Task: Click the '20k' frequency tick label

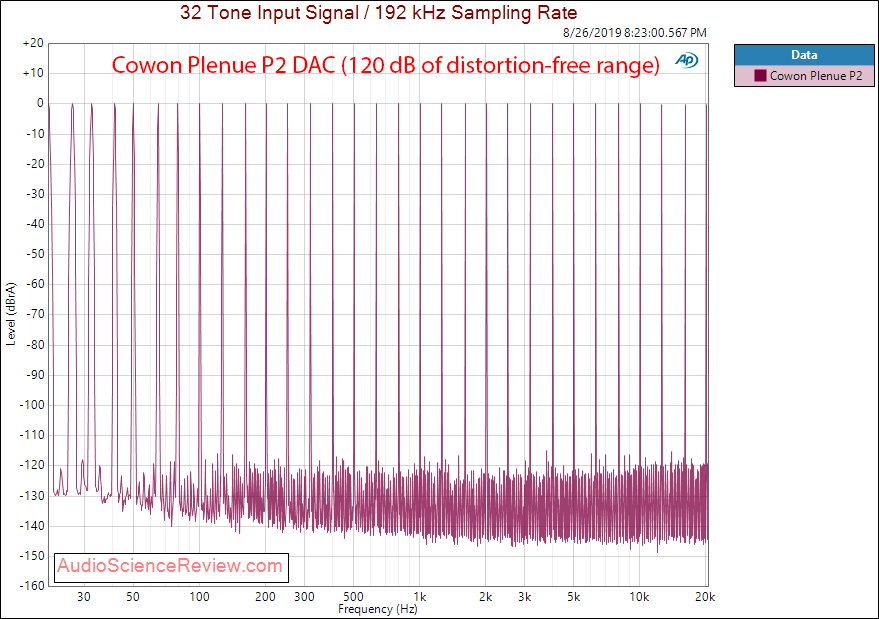Action: 705,597
